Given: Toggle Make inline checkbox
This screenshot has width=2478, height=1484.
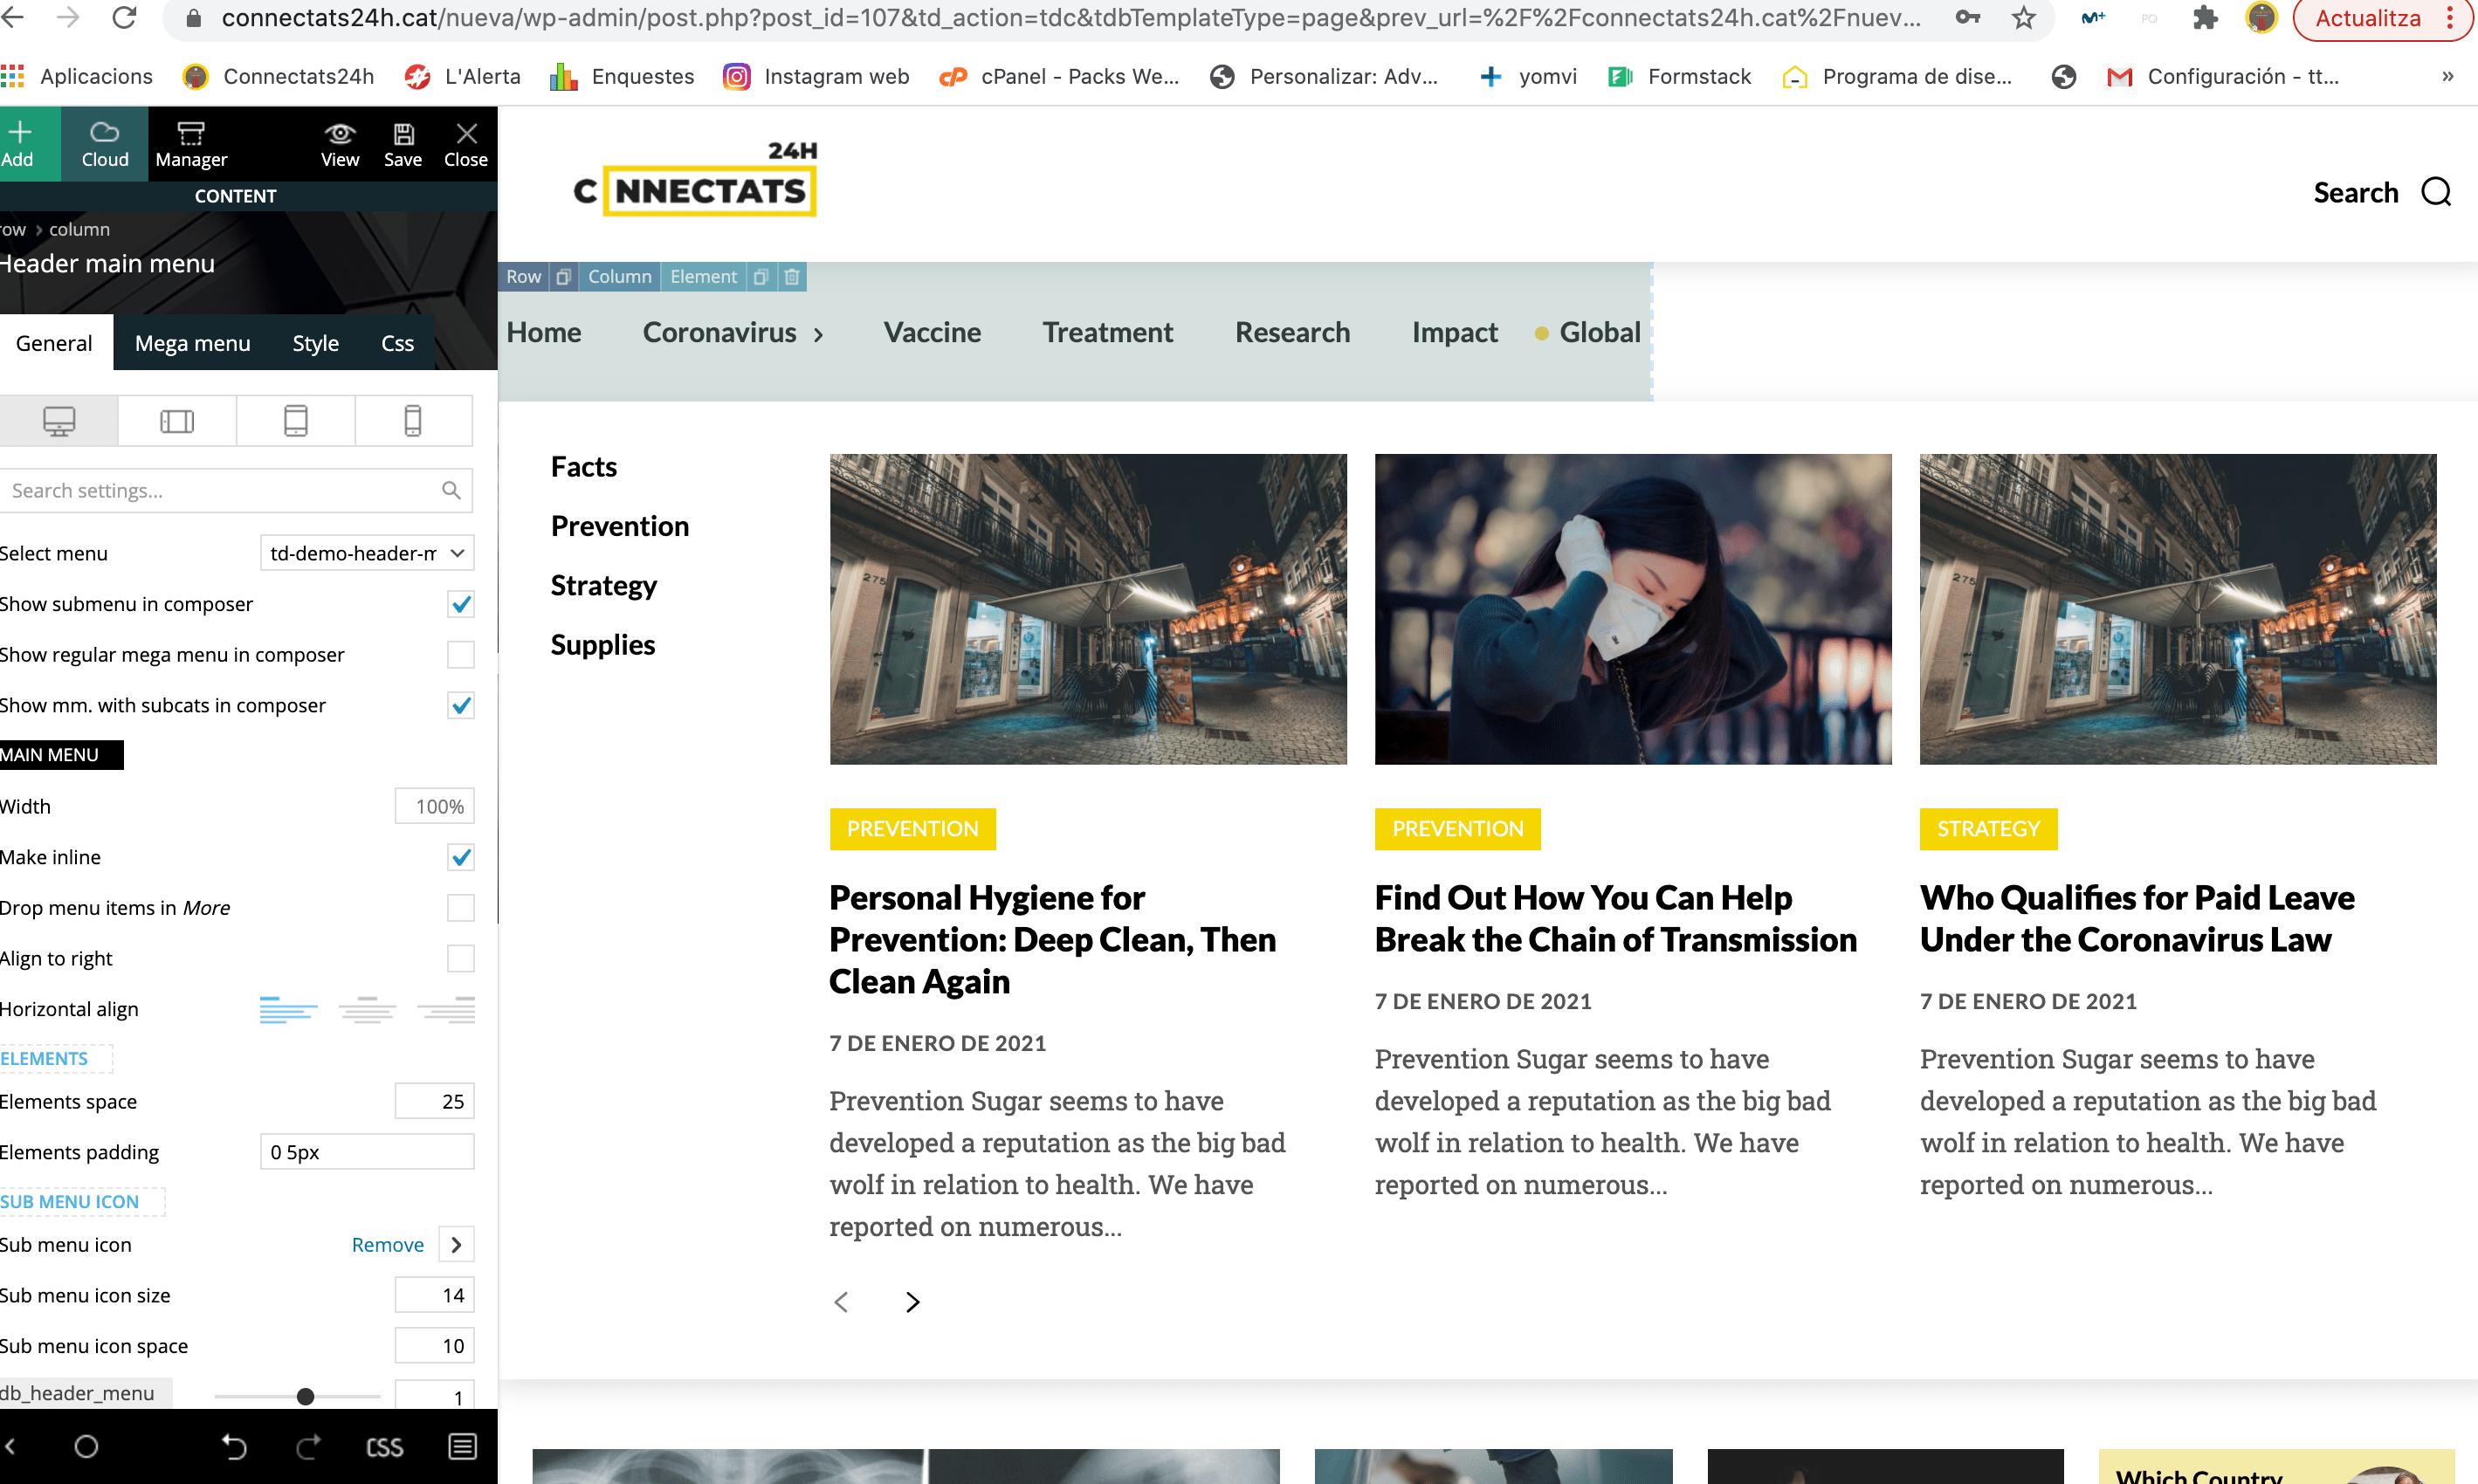Looking at the screenshot, I should (460, 858).
